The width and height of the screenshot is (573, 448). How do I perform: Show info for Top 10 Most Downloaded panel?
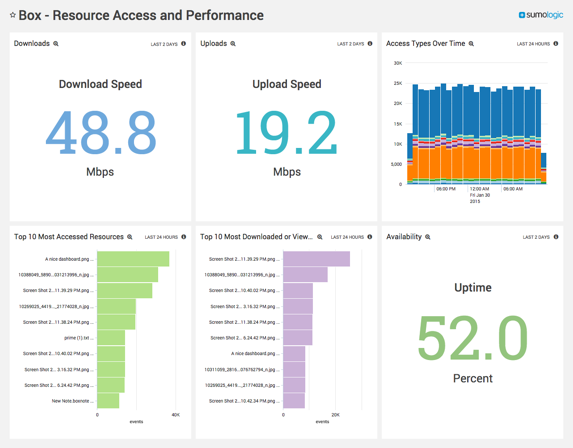pyautogui.click(x=370, y=237)
